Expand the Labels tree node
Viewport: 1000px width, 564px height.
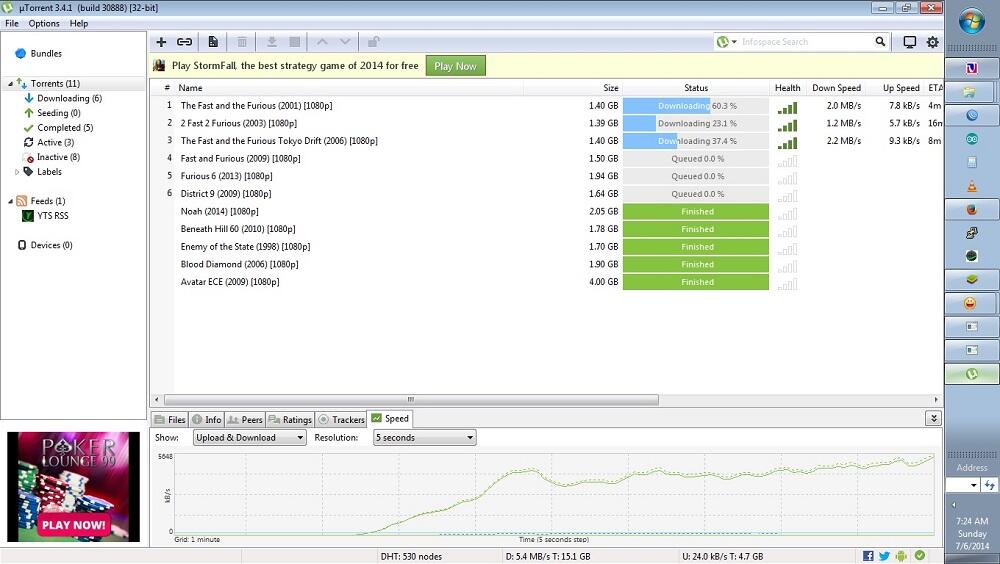[x=17, y=172]
